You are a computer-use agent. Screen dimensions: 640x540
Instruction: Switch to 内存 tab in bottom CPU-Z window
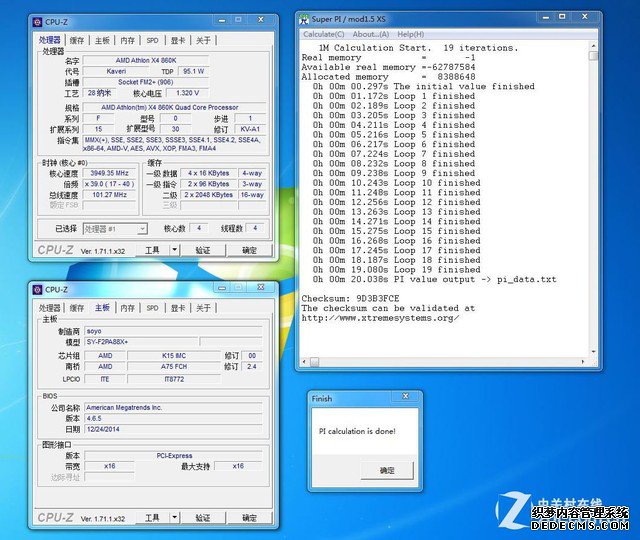(x=127, y=308)
